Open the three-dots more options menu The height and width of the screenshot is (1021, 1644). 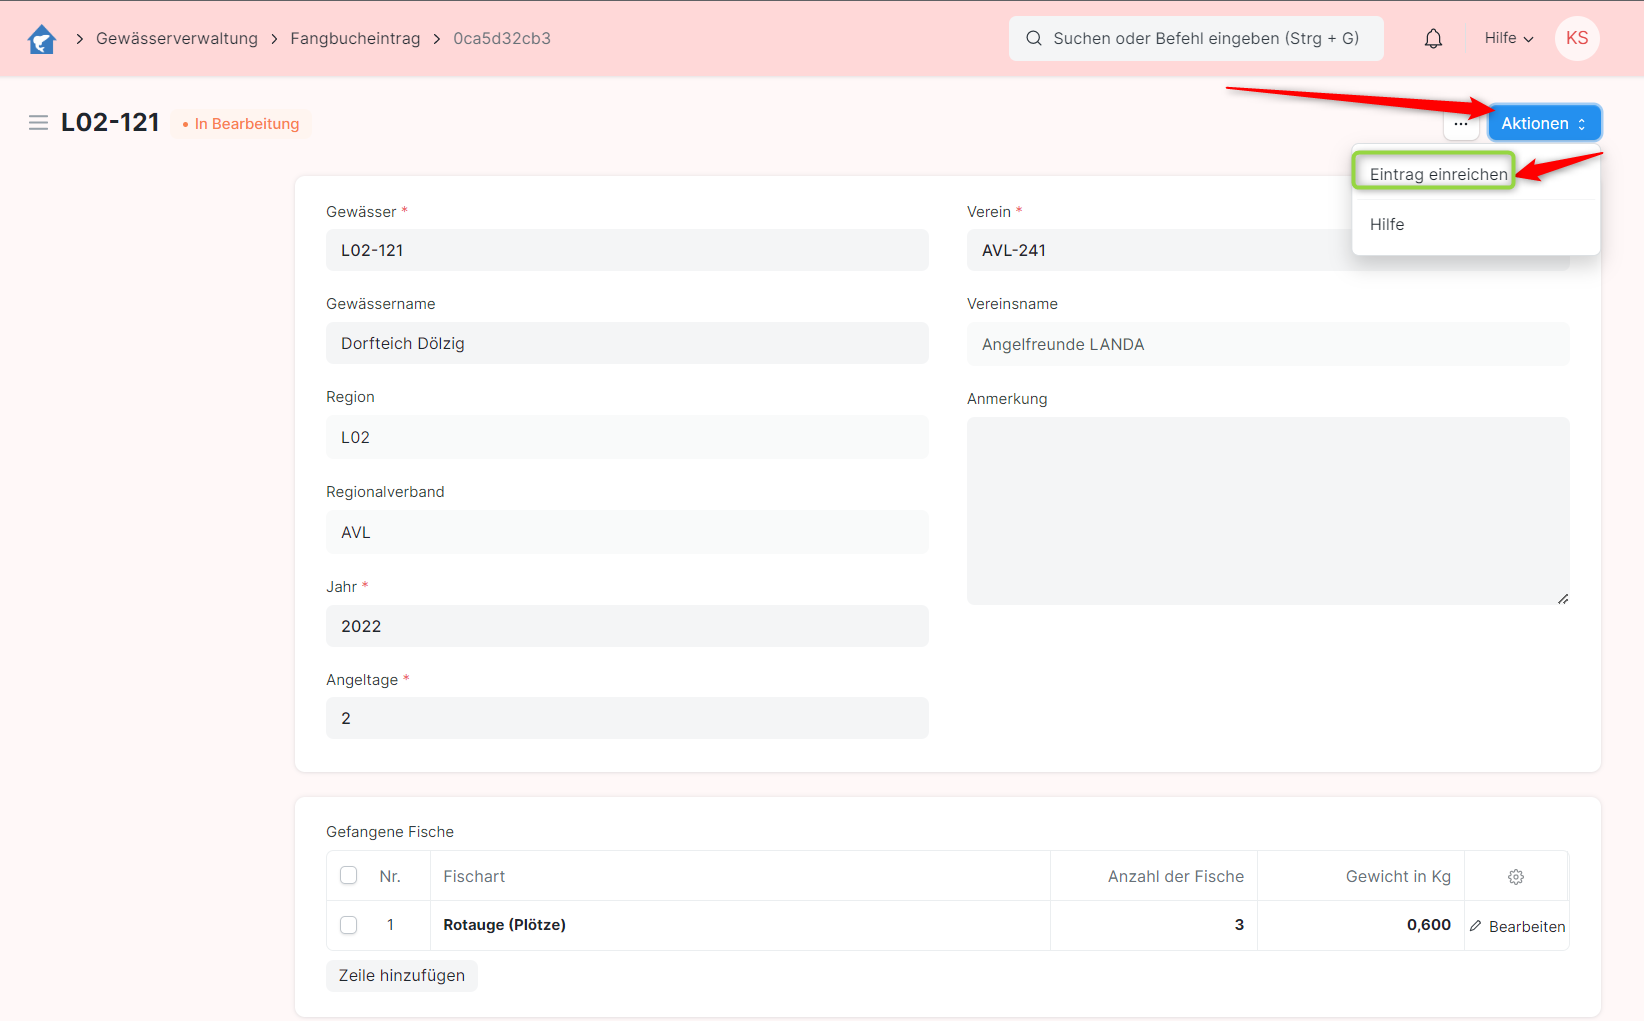[1461, 124]
